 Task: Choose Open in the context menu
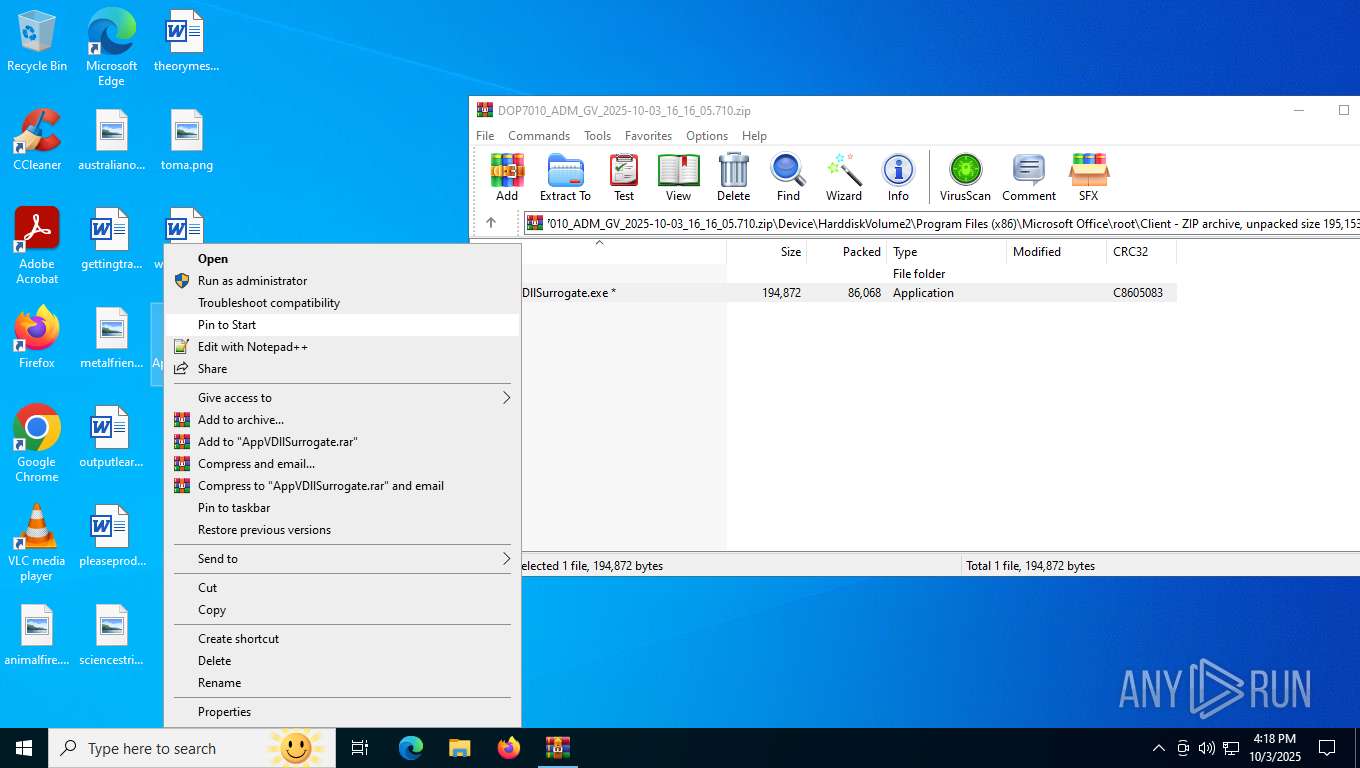tap(342, 259)
